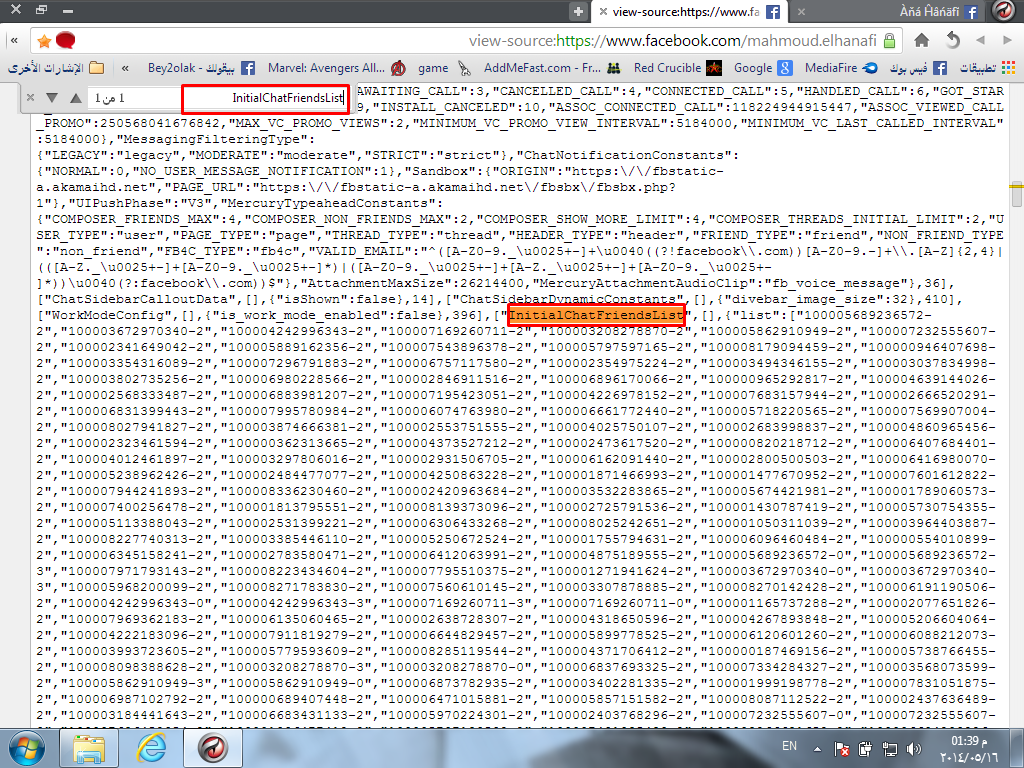Click the "ChatSidebarCalloutData" text in the source
The height and width of the screenshot is (768, 1024).
click(x=140, y=299)
